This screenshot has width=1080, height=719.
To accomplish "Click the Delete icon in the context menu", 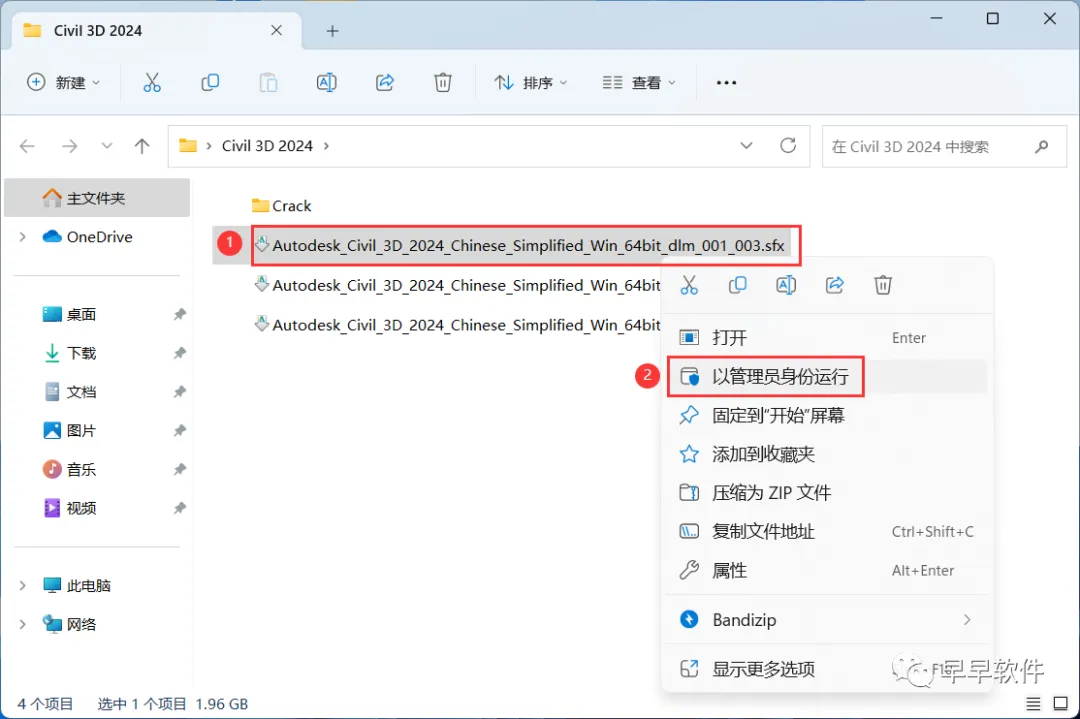I will 883,284.
